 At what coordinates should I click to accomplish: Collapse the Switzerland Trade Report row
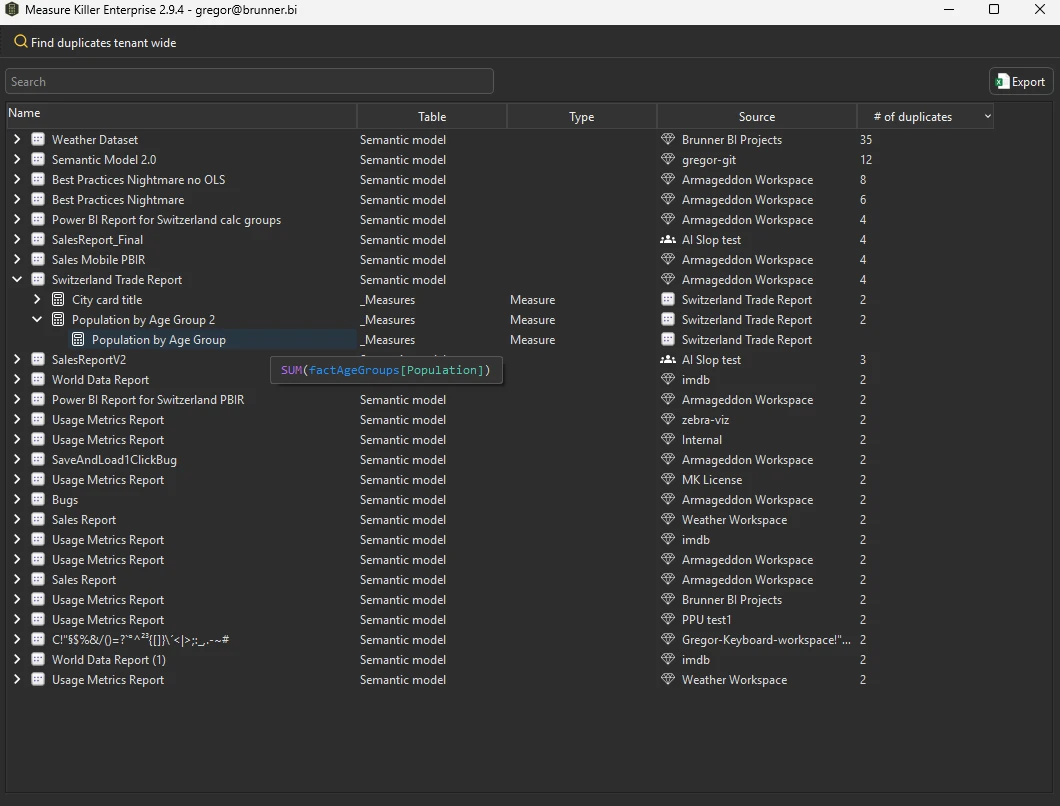pos(17,279)
